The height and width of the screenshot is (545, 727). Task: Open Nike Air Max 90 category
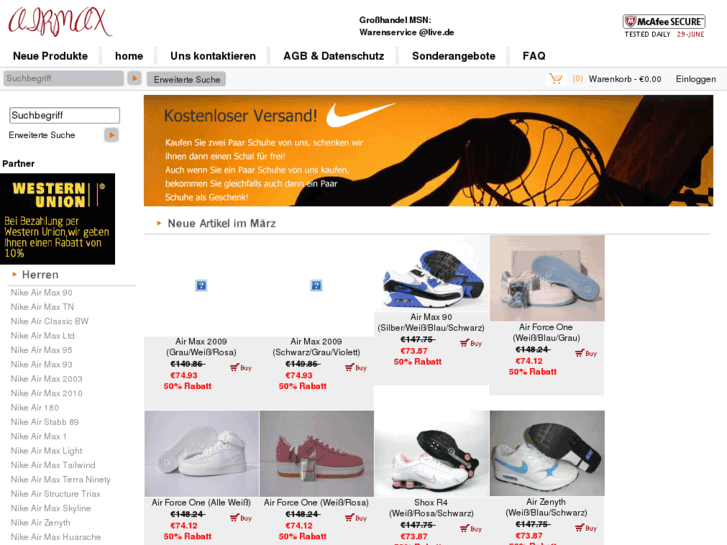(x=42, y=293)
